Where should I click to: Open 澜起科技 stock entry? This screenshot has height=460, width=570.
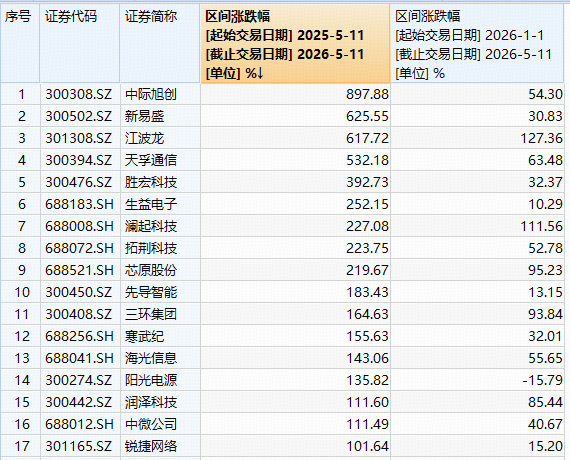(x=151, y=227)
